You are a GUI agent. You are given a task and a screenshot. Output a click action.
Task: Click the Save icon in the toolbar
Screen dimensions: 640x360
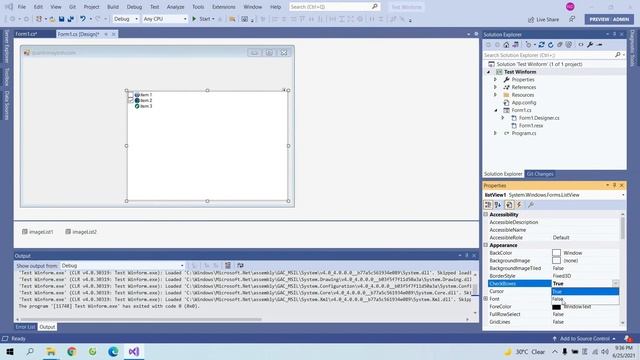point(61,19)
